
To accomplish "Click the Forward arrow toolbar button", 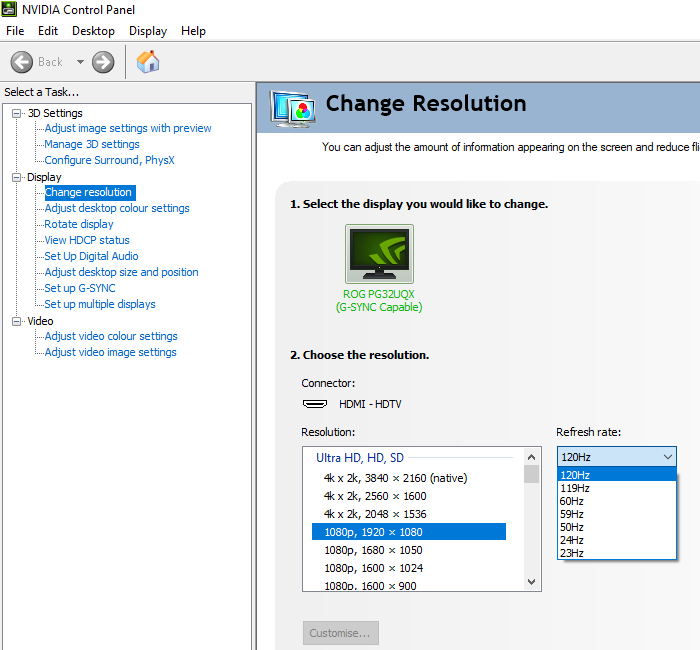I will point(103,62).
